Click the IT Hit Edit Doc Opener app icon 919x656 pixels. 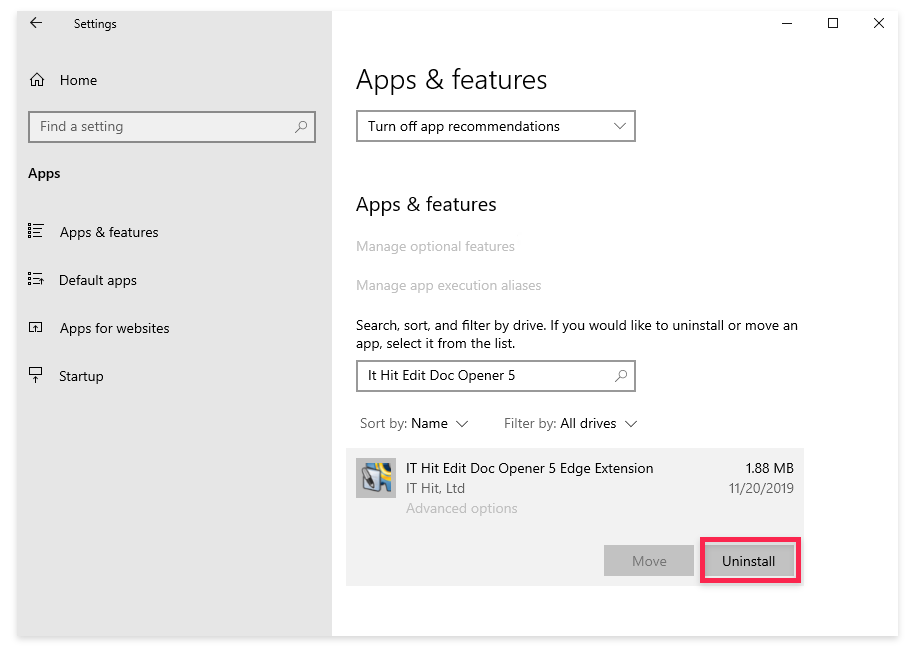pyautogui.click(x=376, y=478)
